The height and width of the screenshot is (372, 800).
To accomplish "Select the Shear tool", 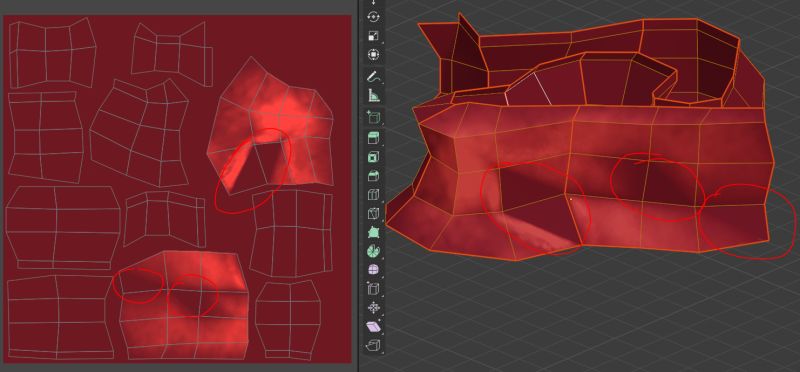I will 373,327.
